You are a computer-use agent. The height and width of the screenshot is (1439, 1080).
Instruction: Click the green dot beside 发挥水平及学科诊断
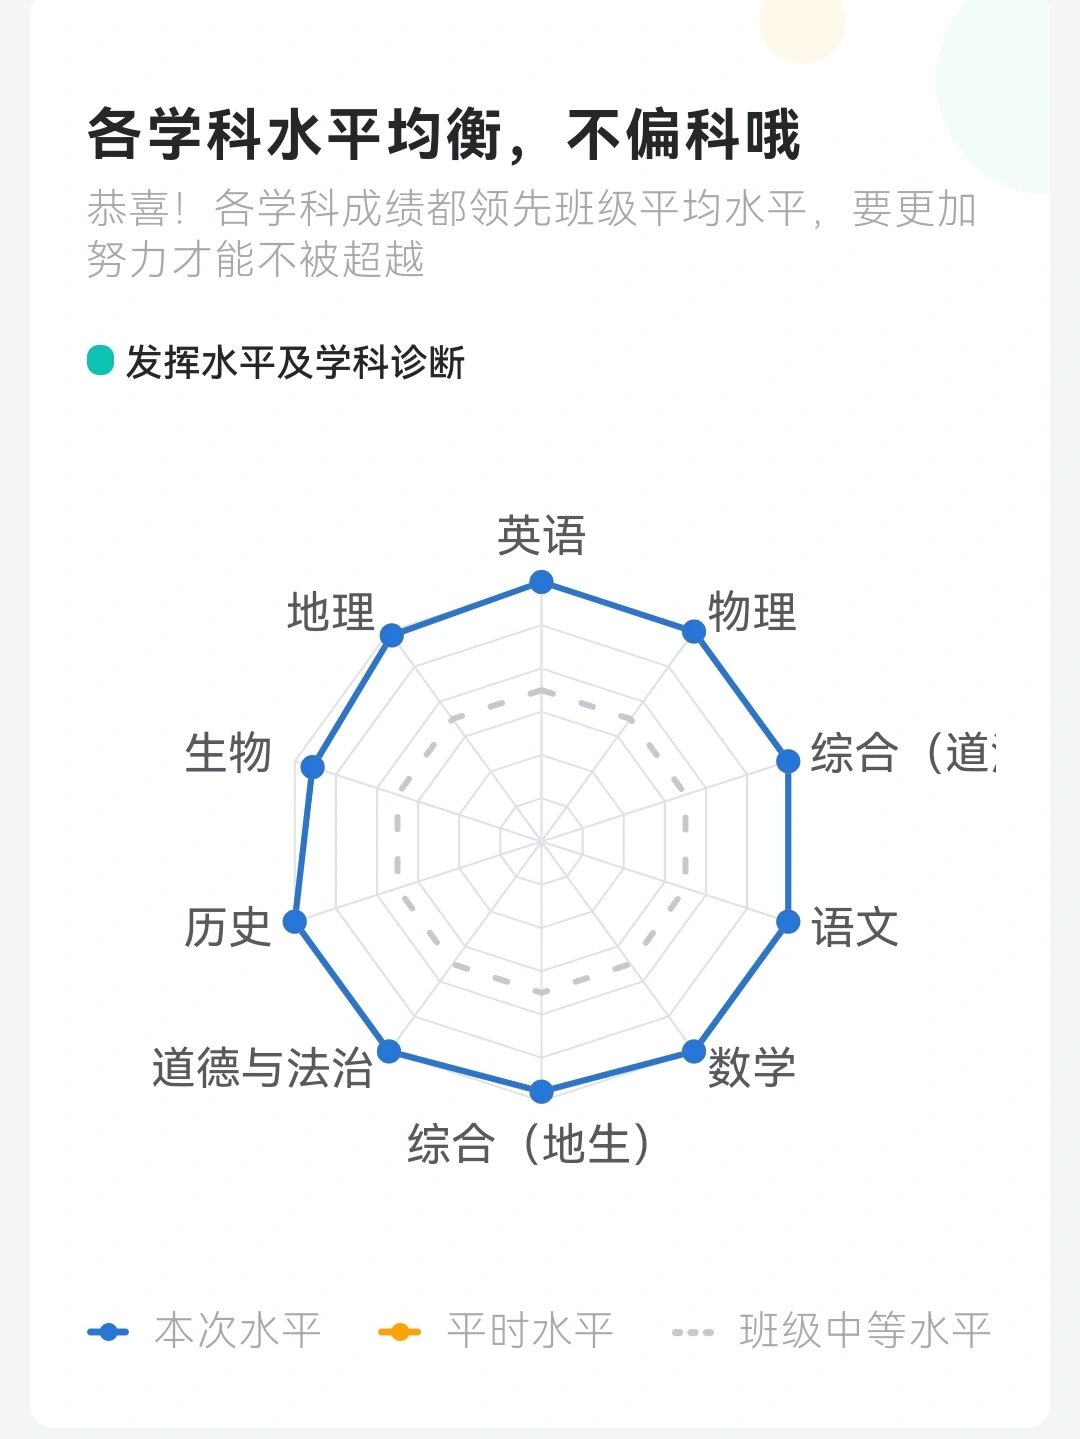coord(100,360)
